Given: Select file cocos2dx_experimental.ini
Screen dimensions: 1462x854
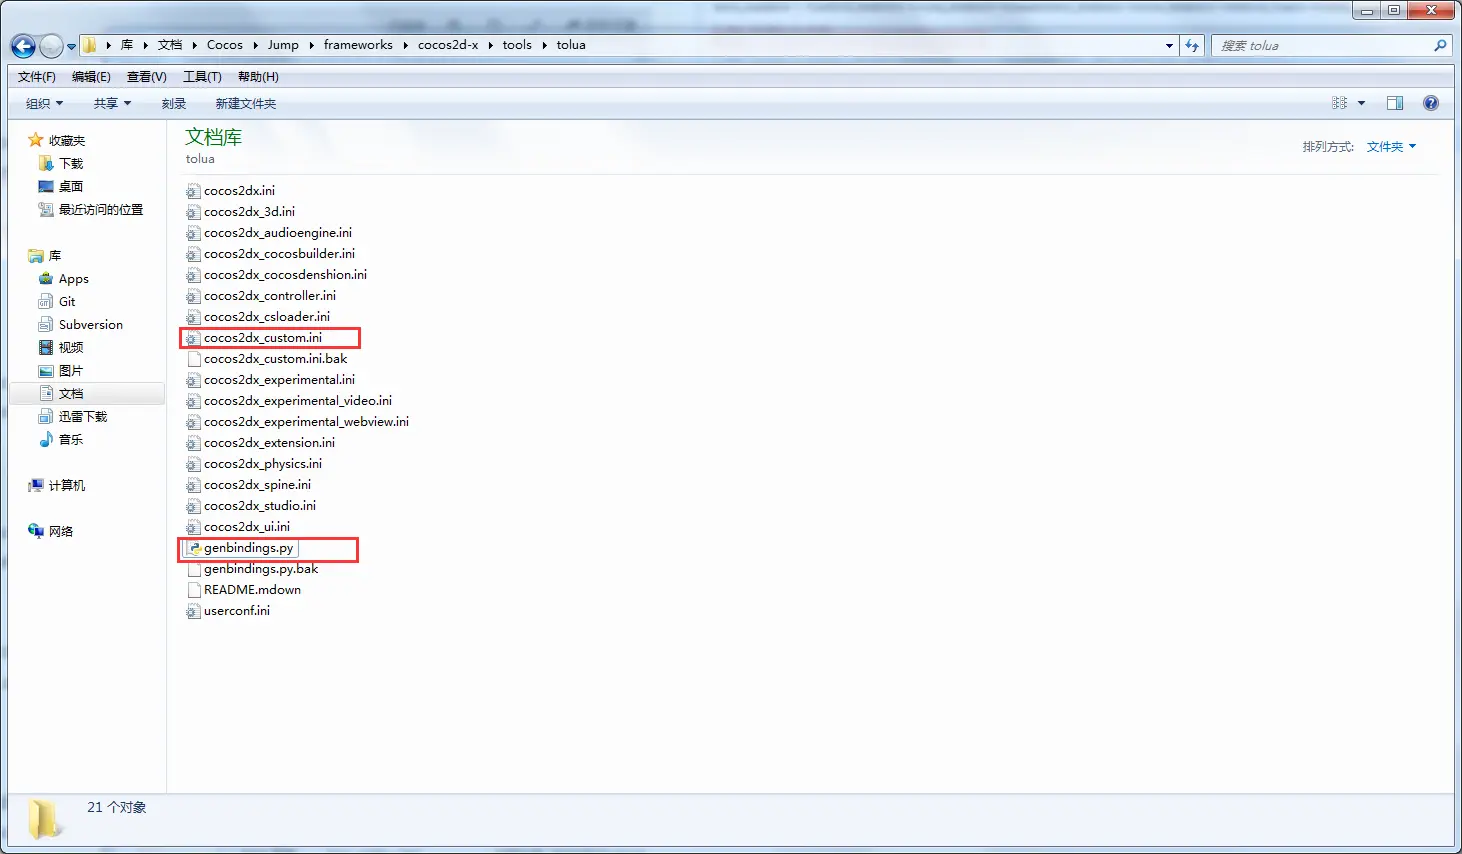Looking at the screenshot, I should (279, 380).
